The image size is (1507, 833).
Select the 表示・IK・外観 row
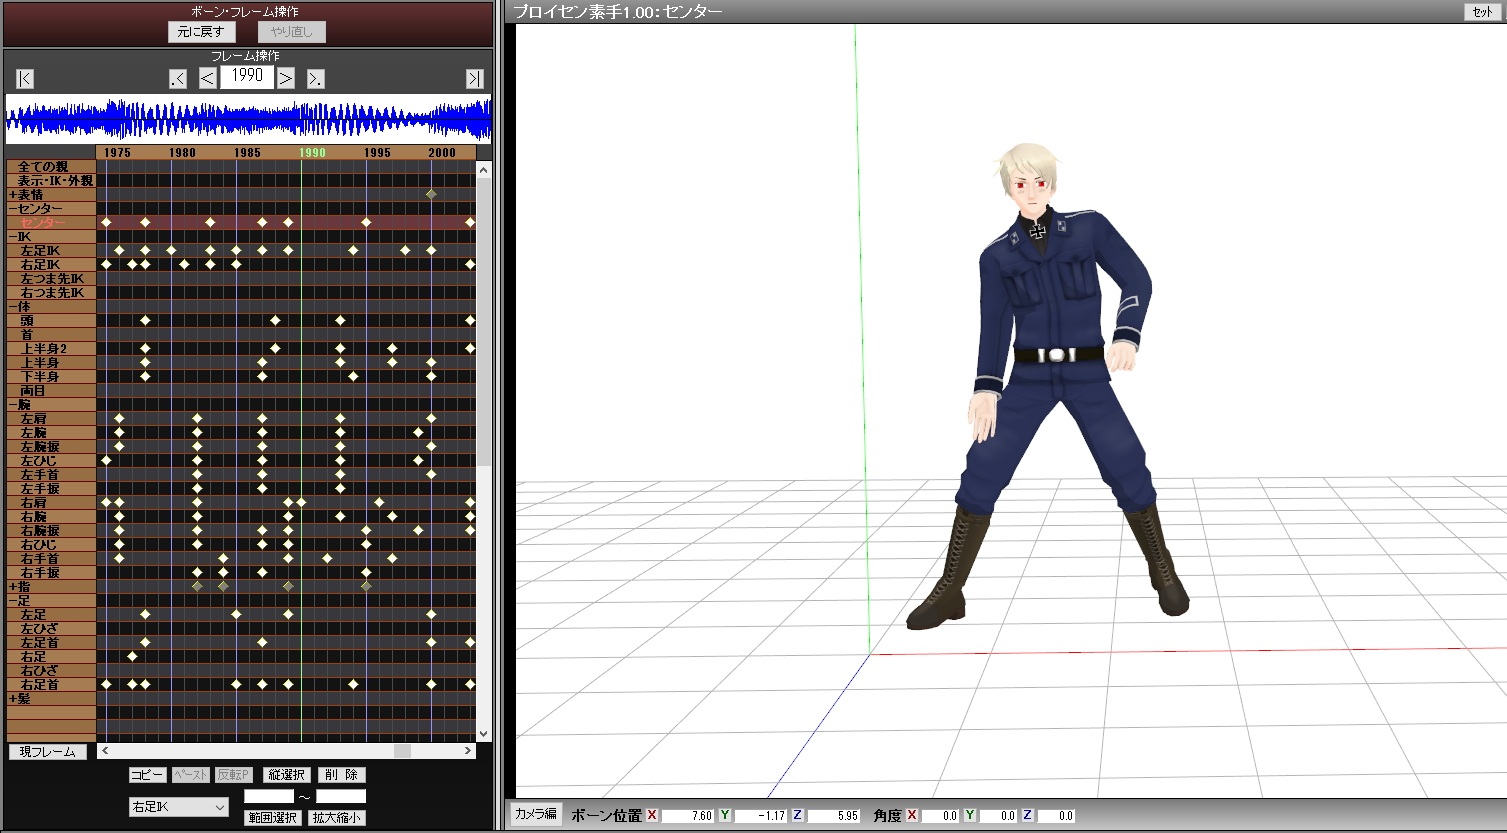pyautogui.click(x=51, y=180)
